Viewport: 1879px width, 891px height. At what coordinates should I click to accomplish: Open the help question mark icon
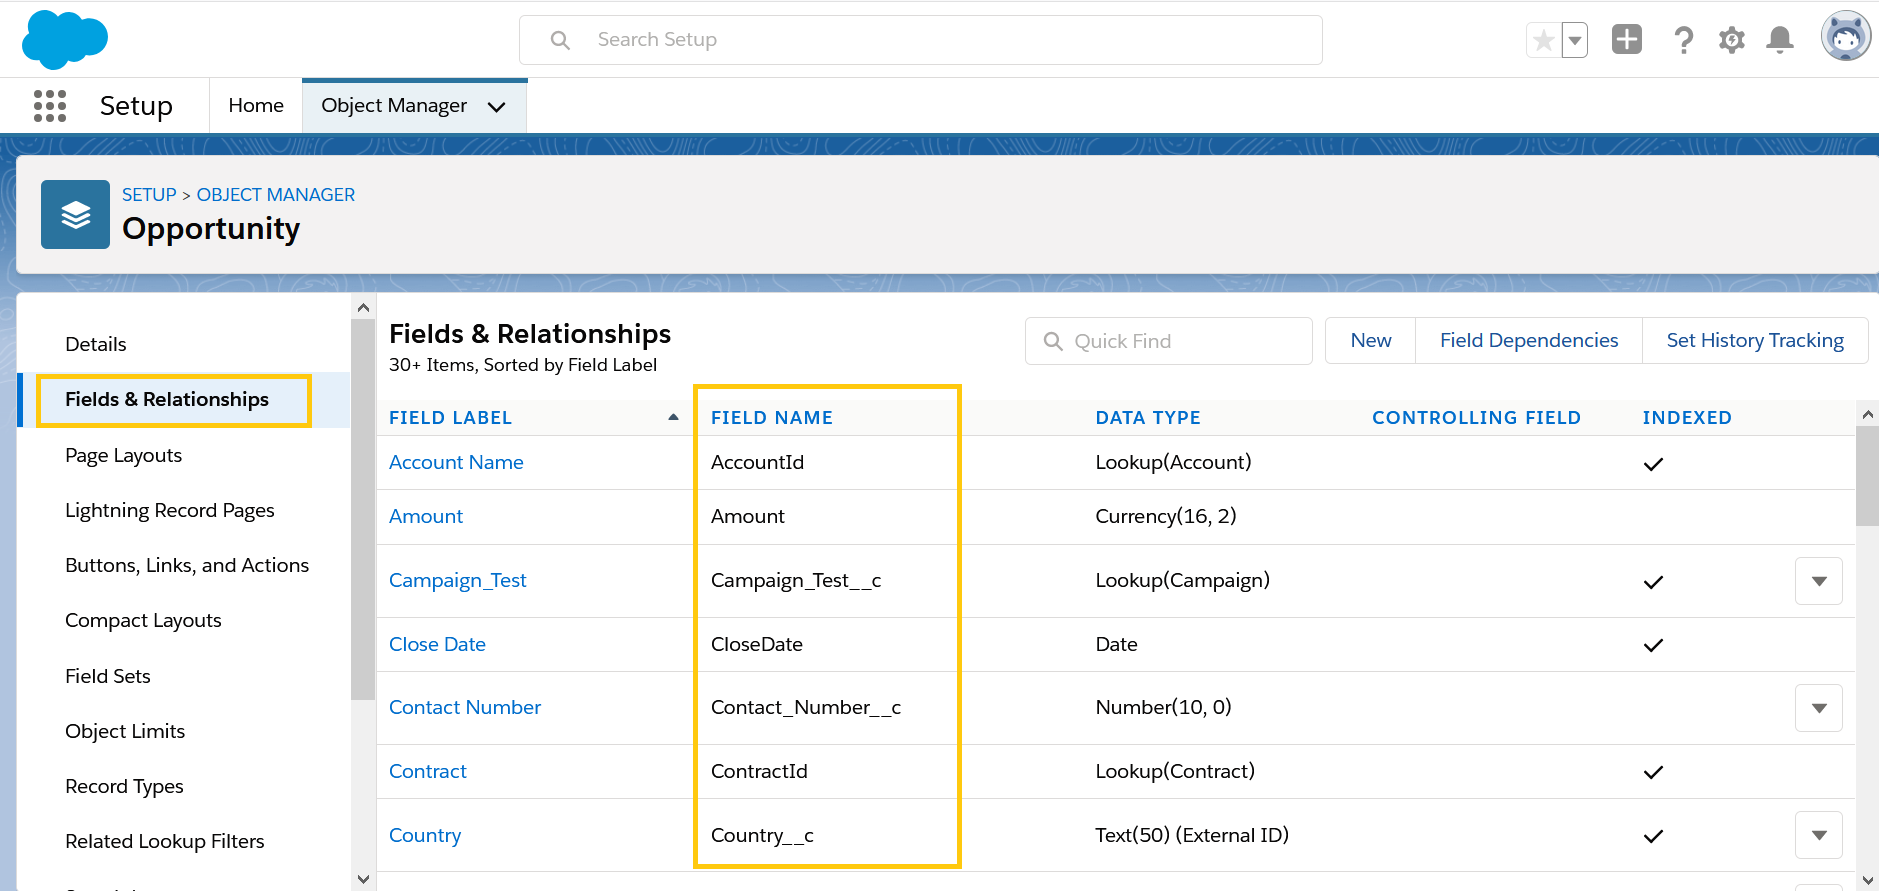(1683, 40)
